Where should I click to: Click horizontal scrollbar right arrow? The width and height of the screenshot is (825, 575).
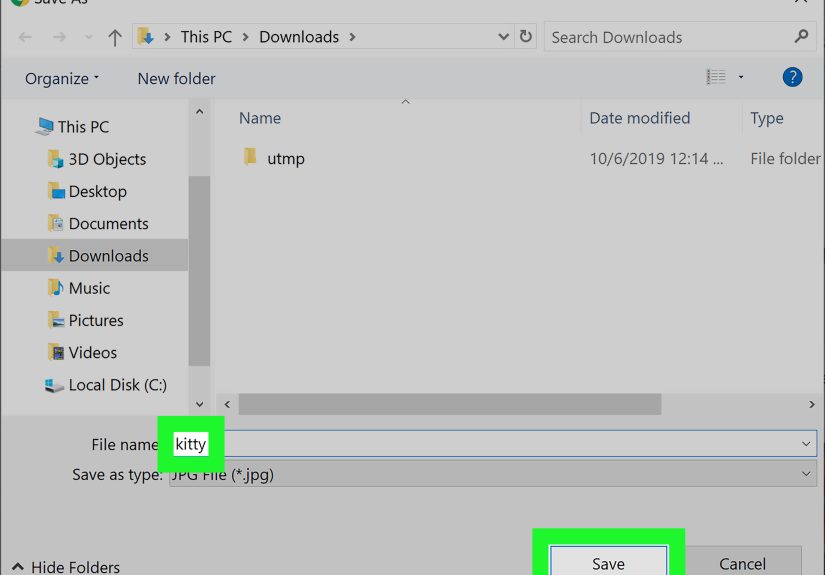tap(812, 404)
